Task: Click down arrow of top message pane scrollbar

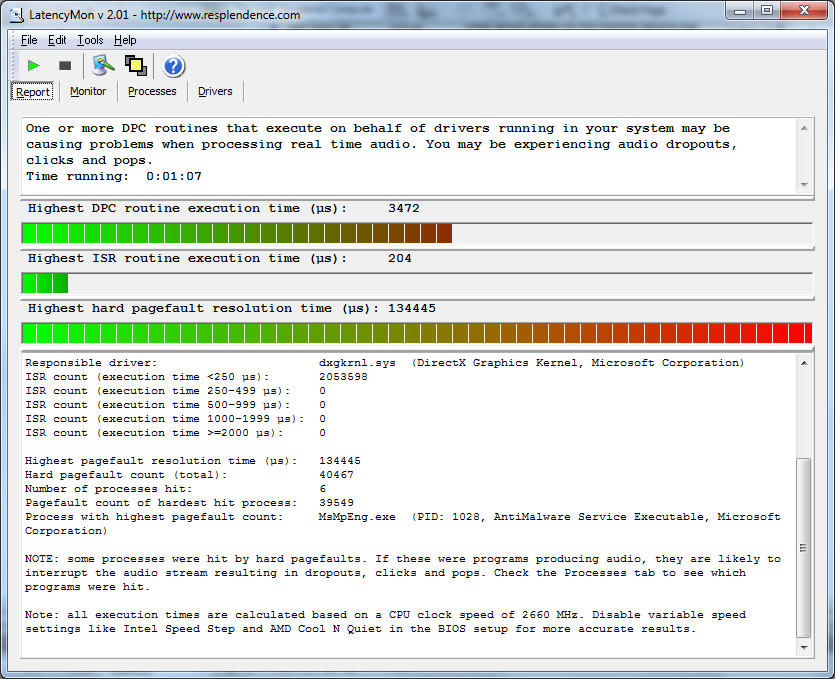Action: pyautogui.click(x=805, y=184)
